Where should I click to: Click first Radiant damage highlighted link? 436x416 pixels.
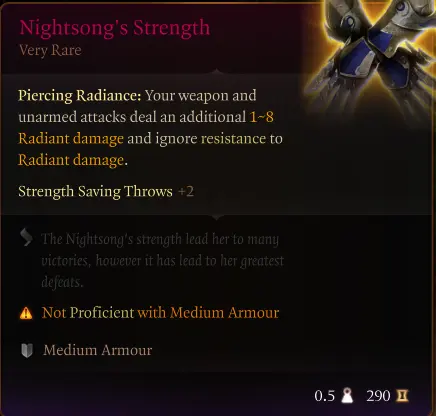(x=71, y=139)
